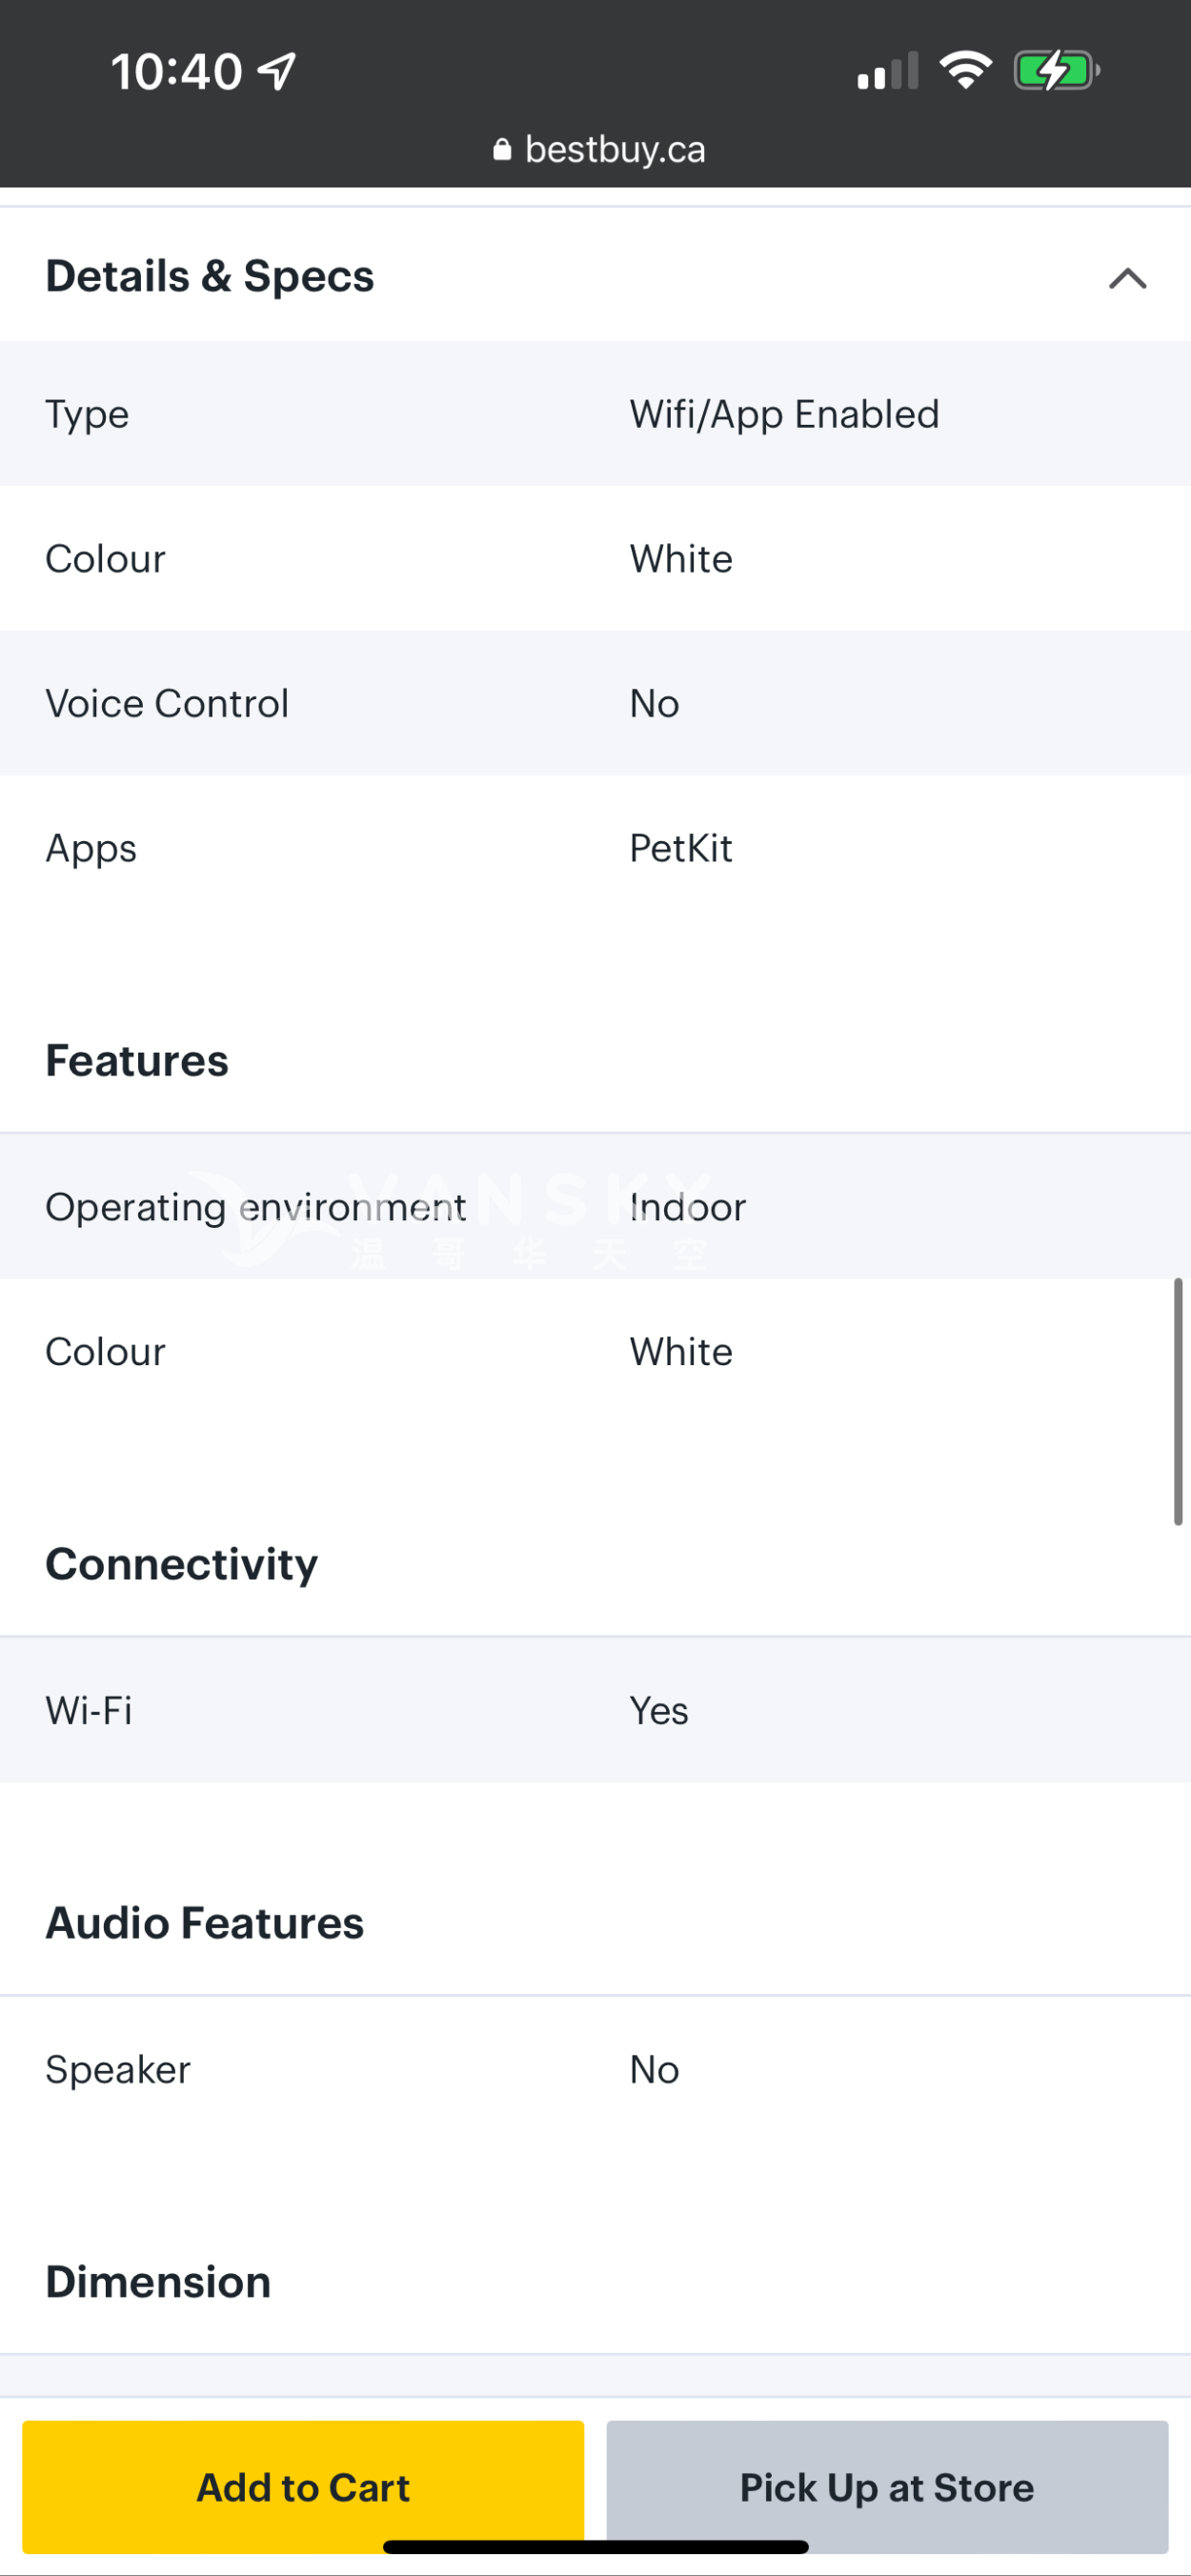Tap the Features section heading
This screenshot has height=2576, width=1191.
click(x=137, y=1061)
